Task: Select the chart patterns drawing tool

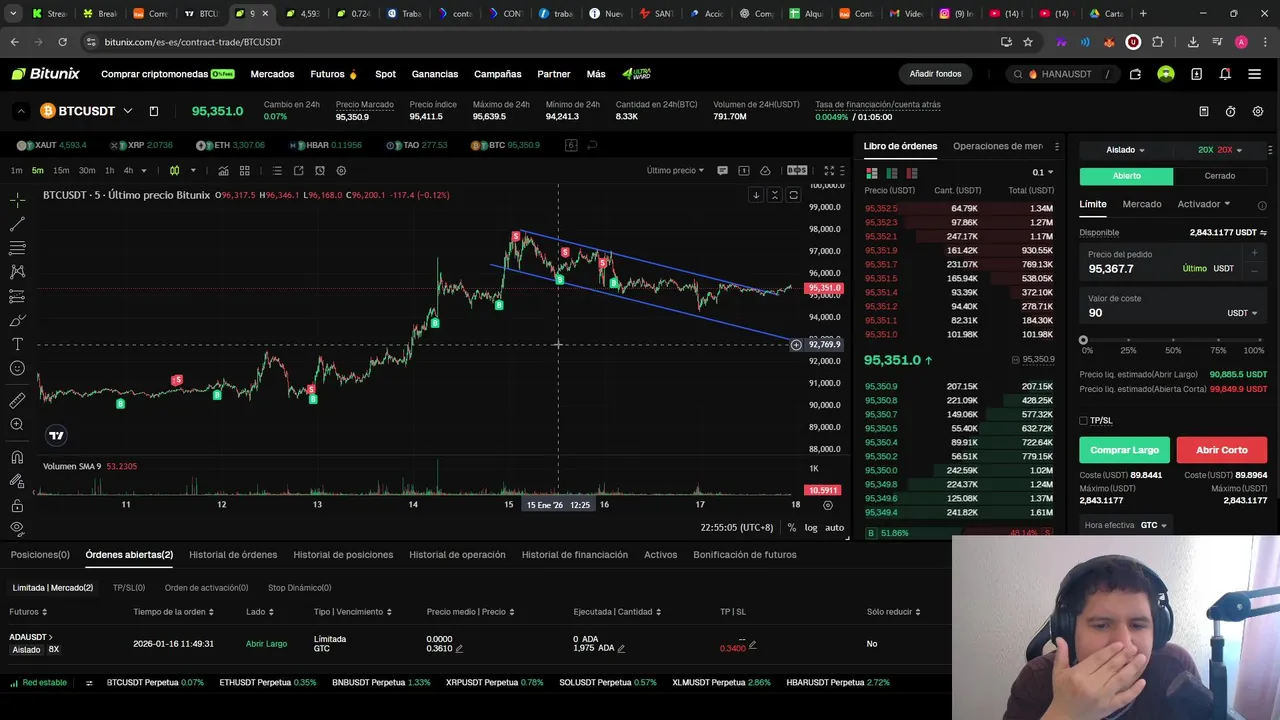Action: pos(17,272)
